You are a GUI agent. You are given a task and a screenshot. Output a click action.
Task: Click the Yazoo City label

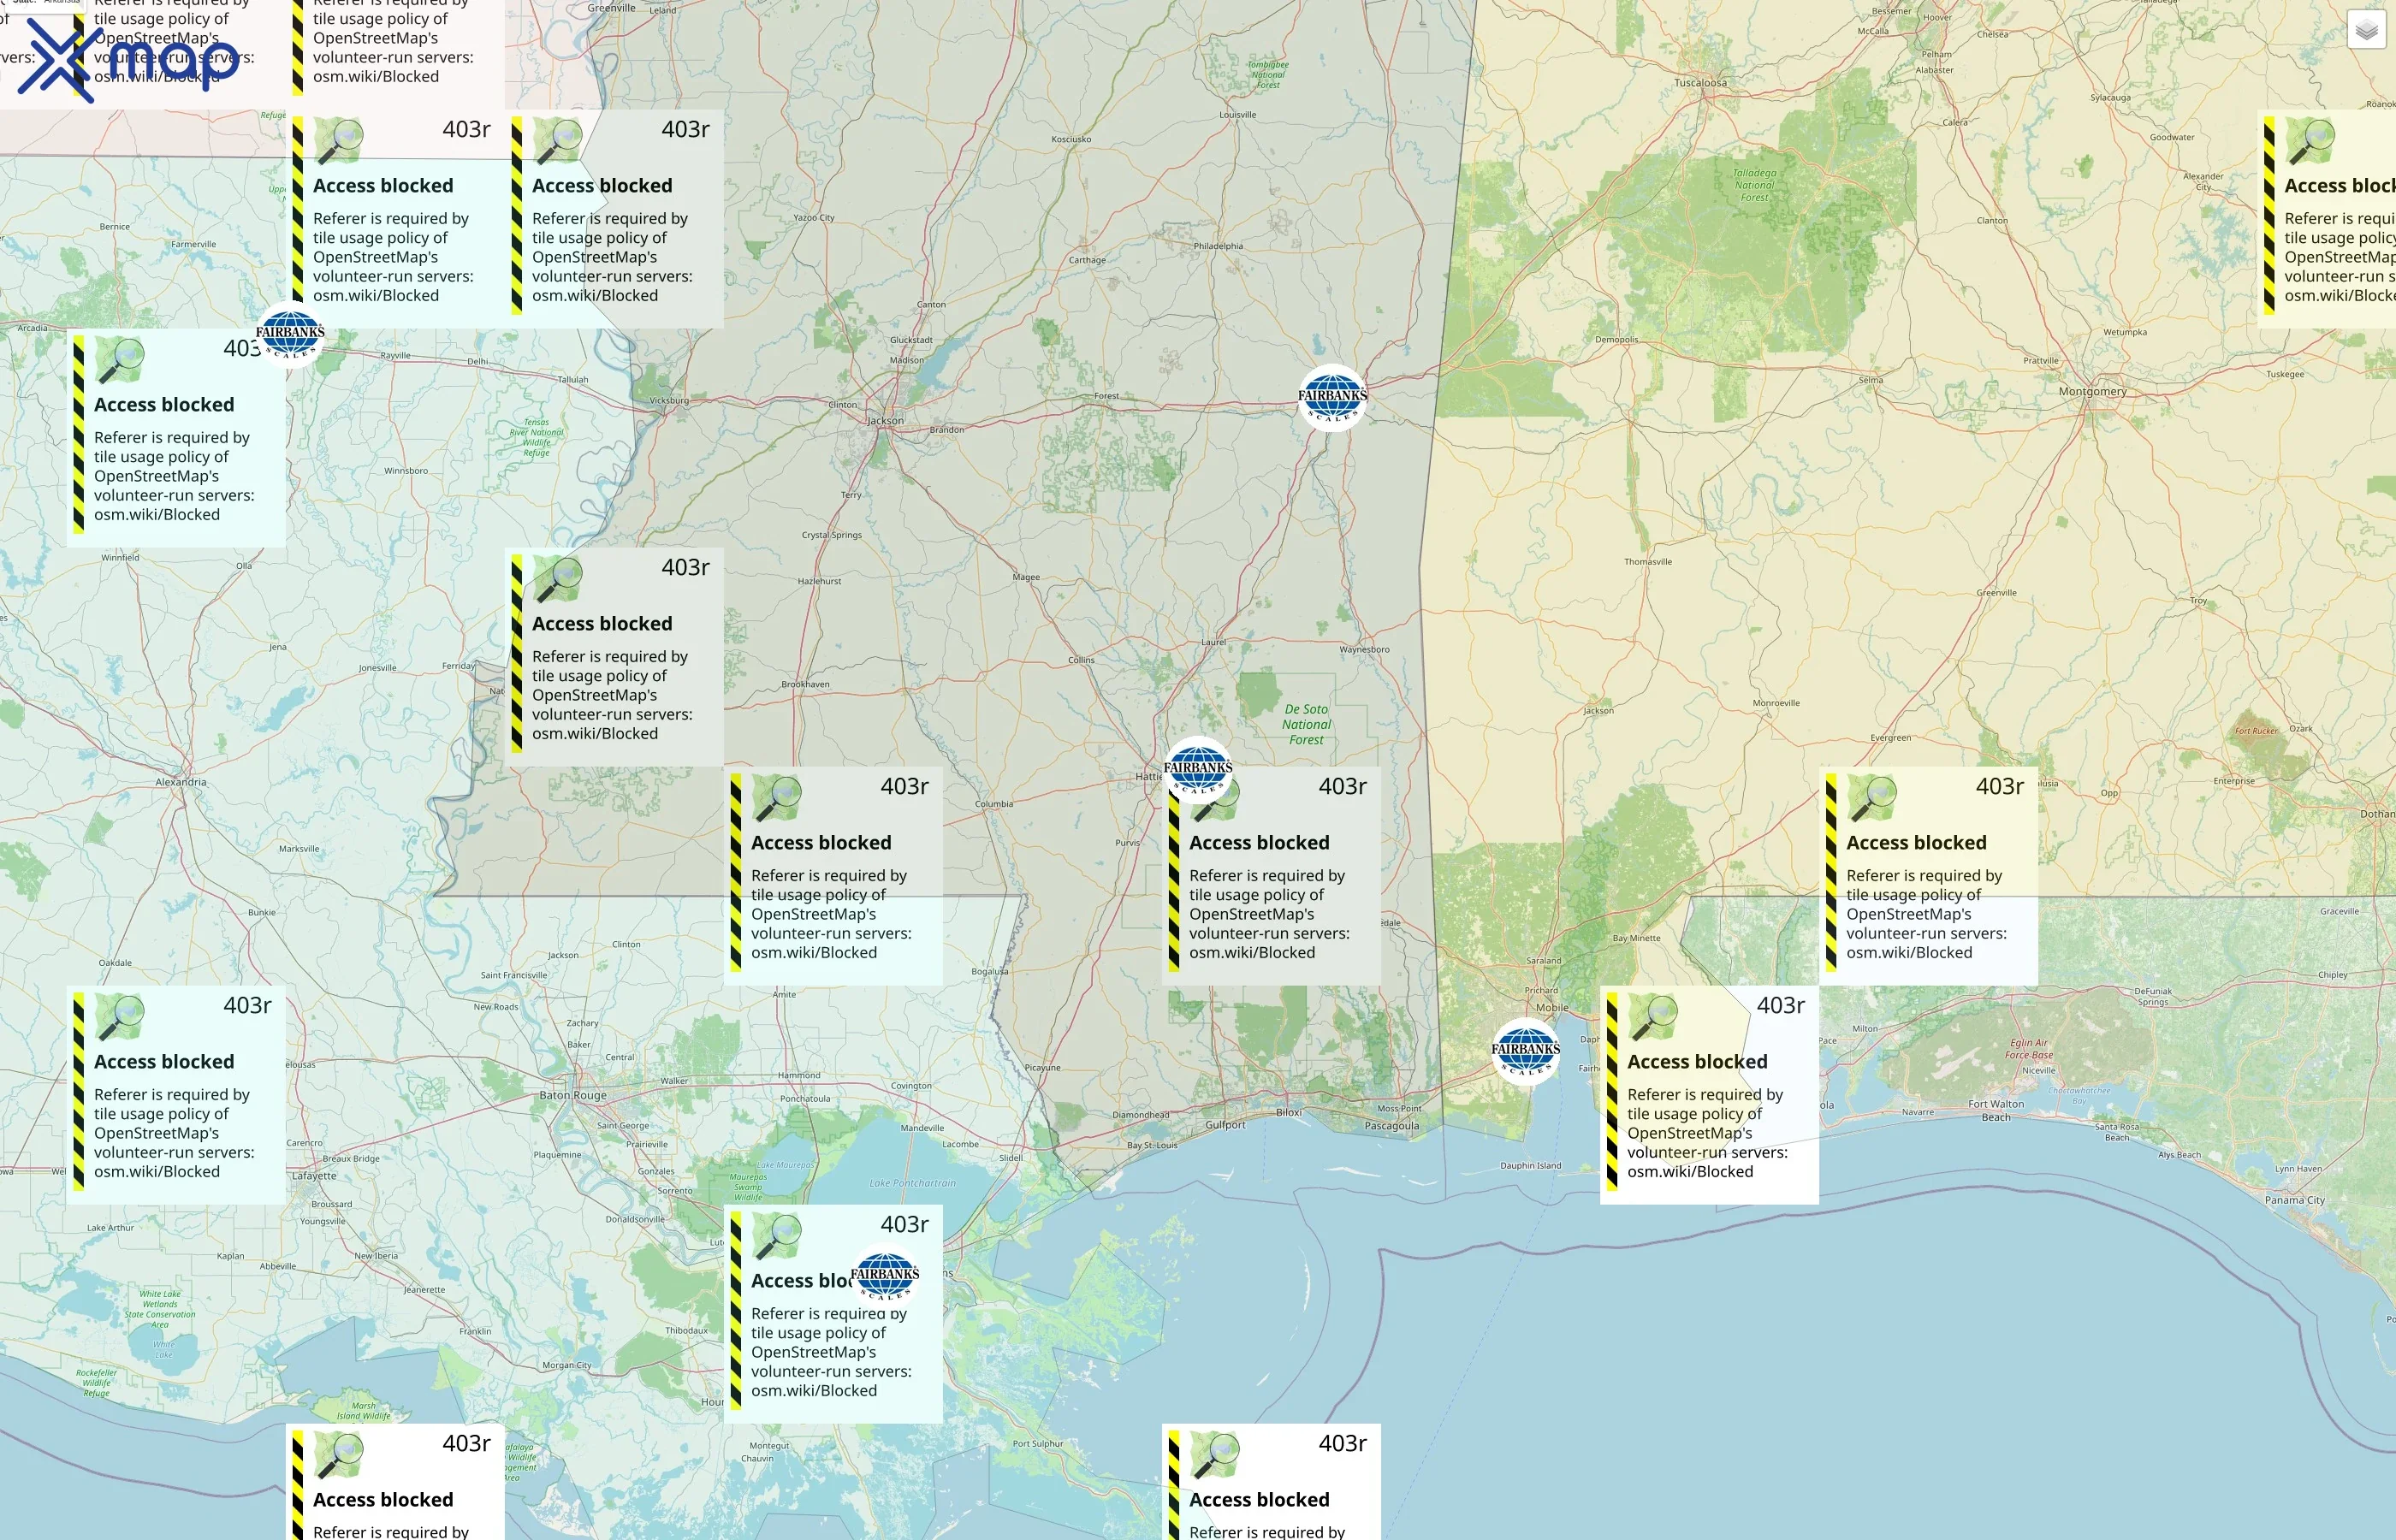click(813, 217)
